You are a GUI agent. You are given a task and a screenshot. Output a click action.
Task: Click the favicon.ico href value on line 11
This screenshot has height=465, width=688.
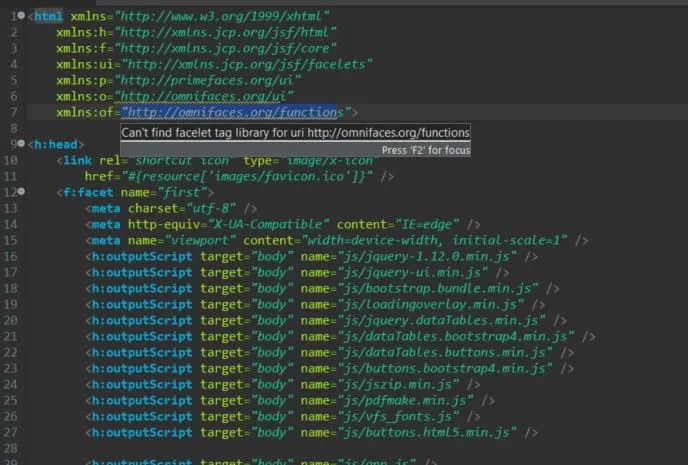click(247, 176)
